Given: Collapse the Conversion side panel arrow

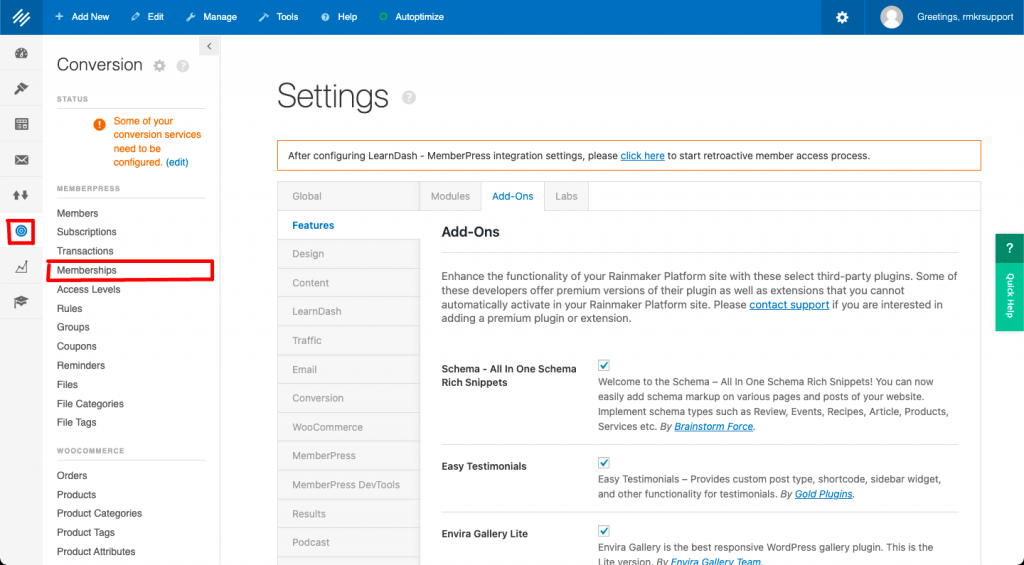Looking at the screenshot, I should tap(208, 46).
